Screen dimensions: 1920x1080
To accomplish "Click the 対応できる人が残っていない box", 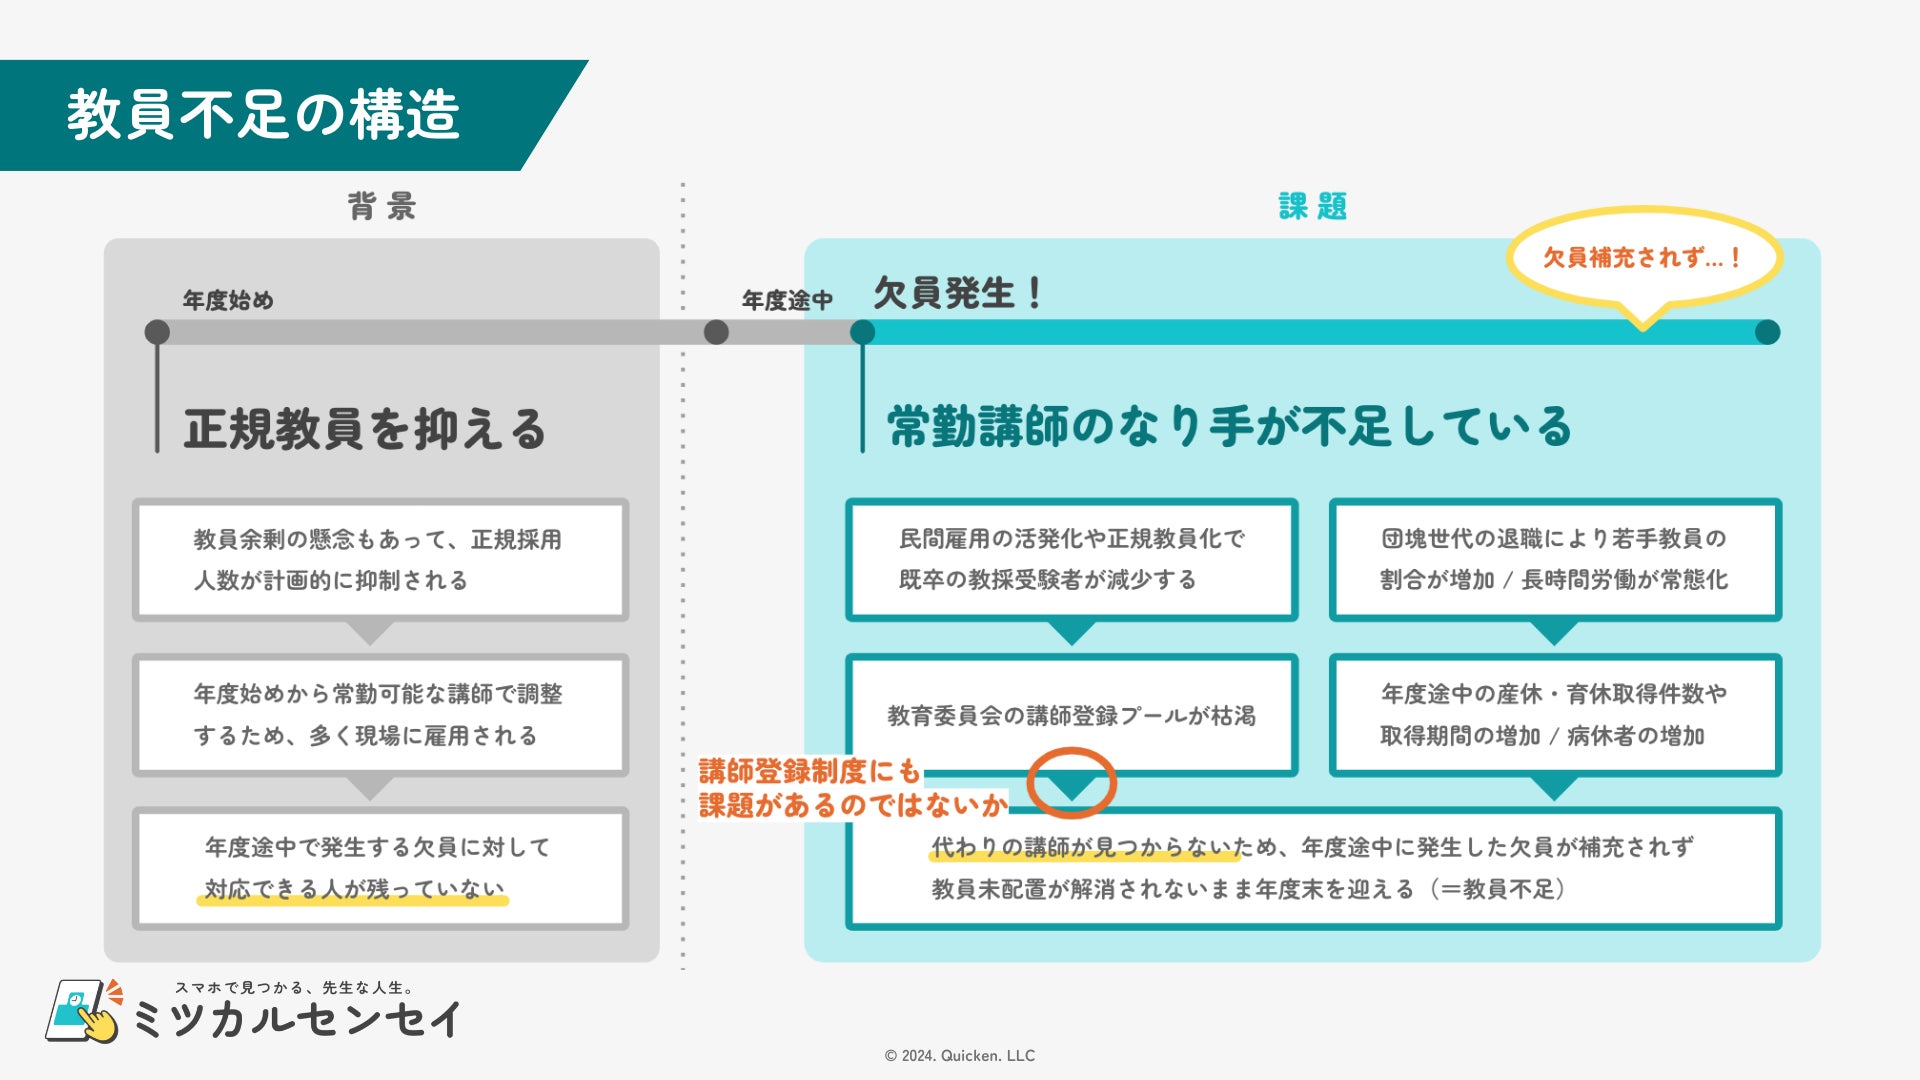I will (x=380, y=868).
